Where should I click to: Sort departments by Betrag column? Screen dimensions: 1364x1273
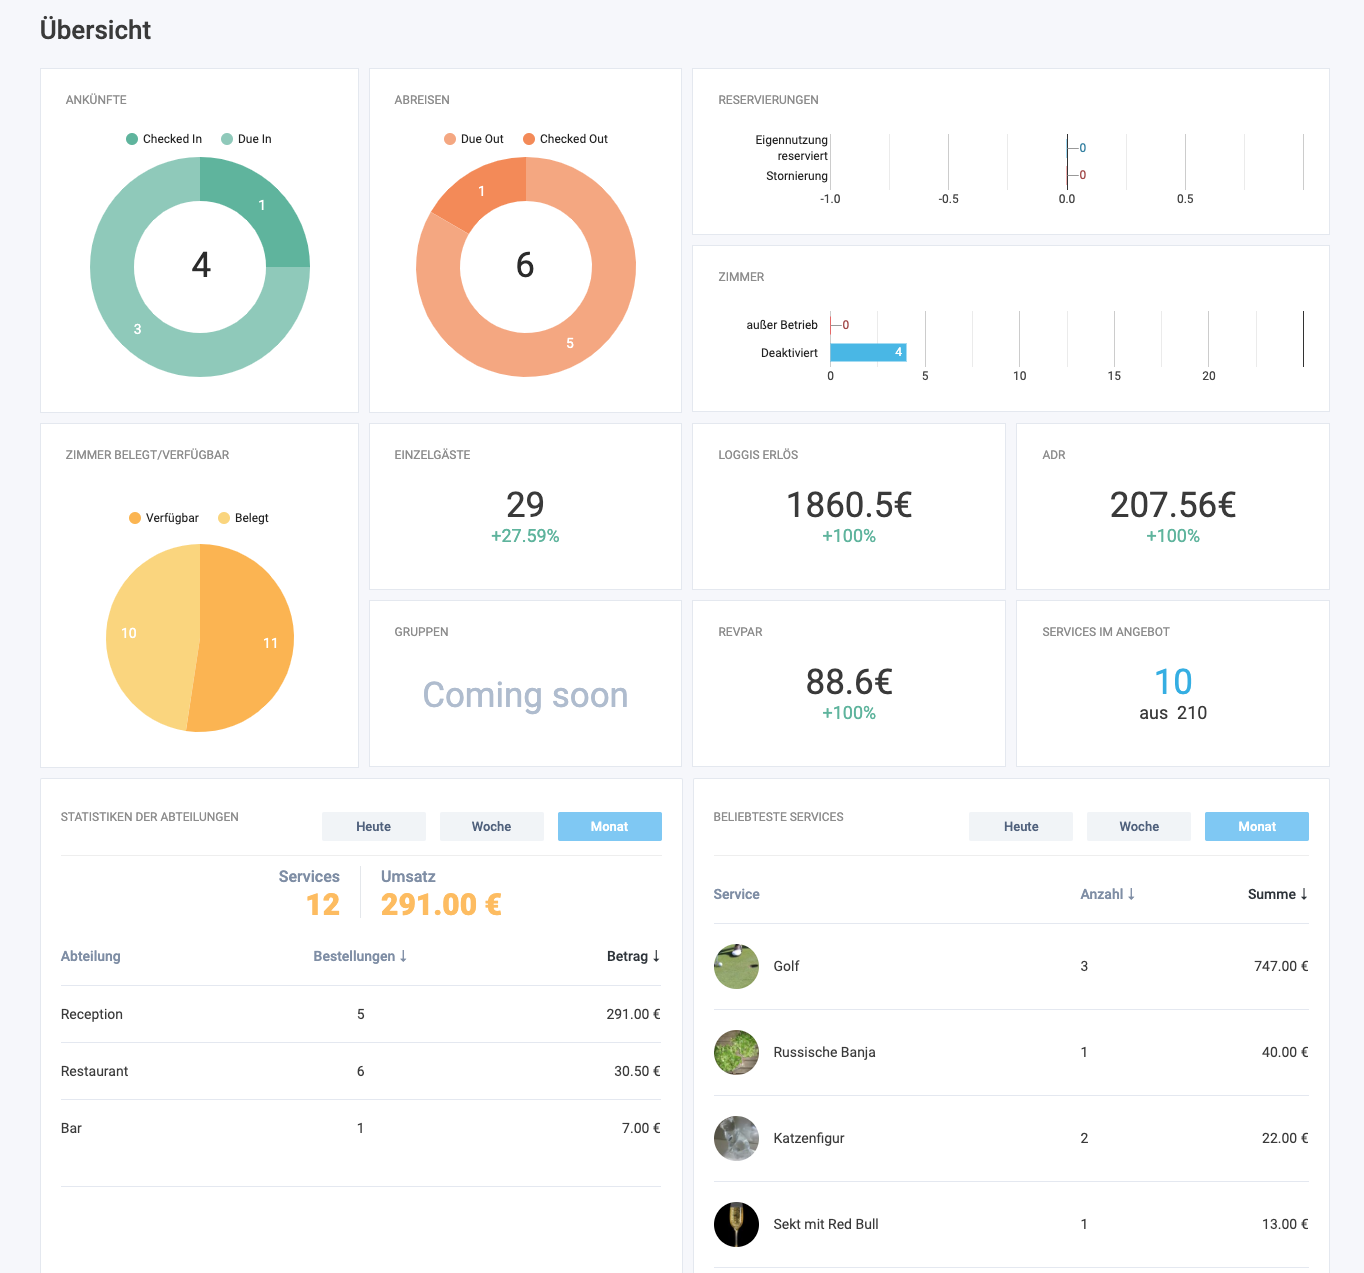click(x=634, y=956)
